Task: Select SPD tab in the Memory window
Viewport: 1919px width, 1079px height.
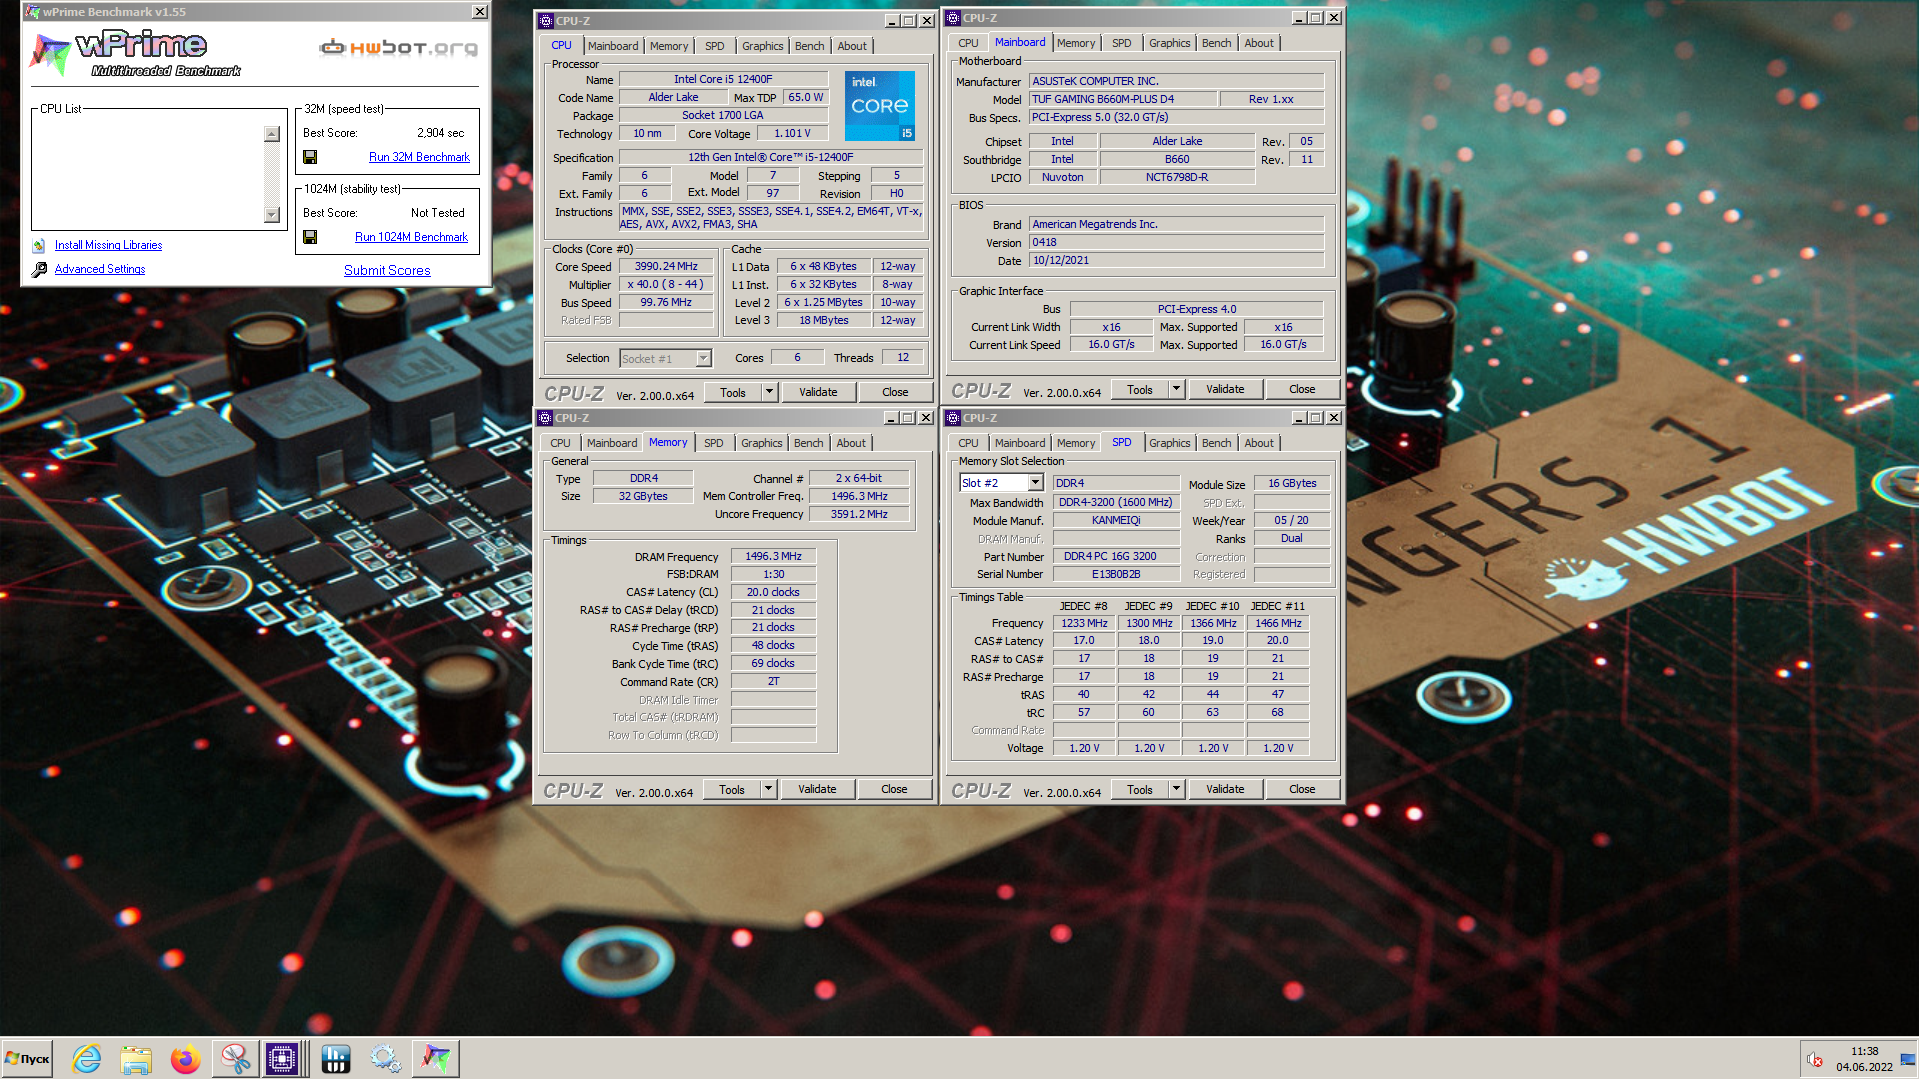Action: click(713, 443)
